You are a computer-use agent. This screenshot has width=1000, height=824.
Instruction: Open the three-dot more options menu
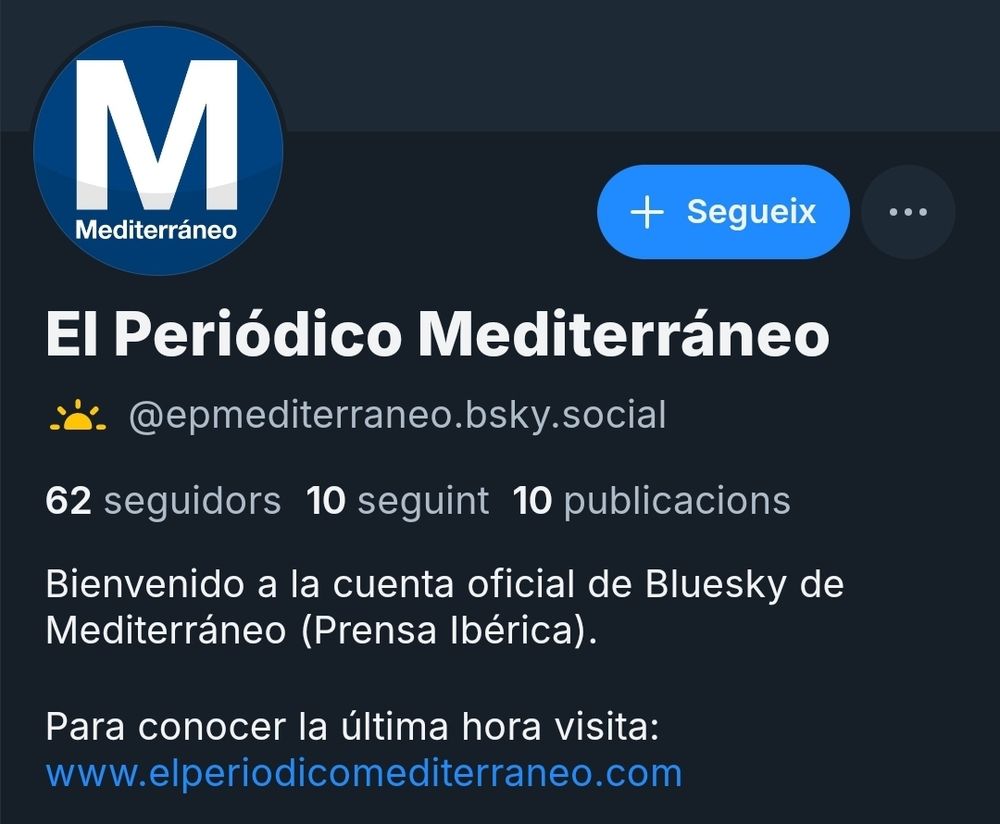point(908,212)
